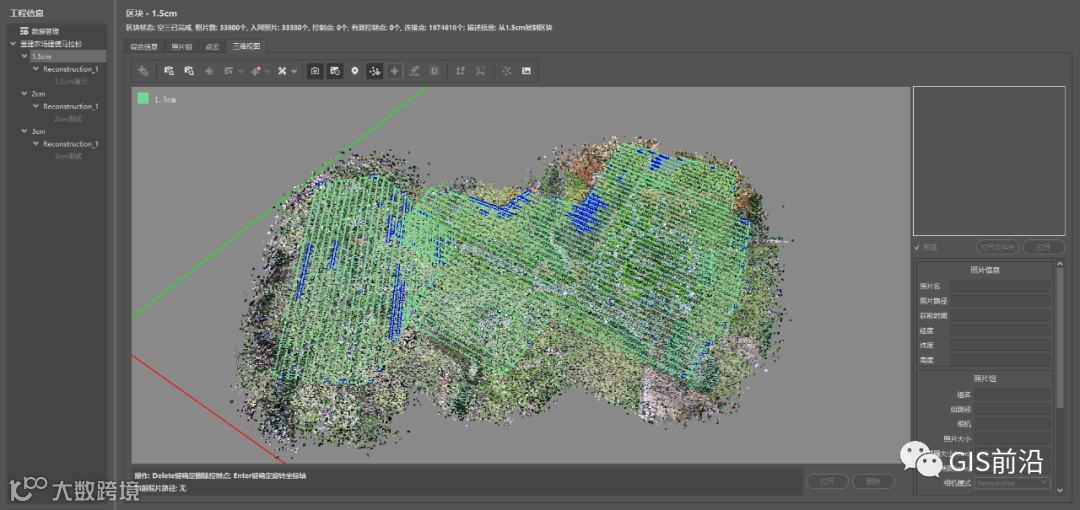
Task: Switch to the 综合信息 tab
Action: click(145, 46)
